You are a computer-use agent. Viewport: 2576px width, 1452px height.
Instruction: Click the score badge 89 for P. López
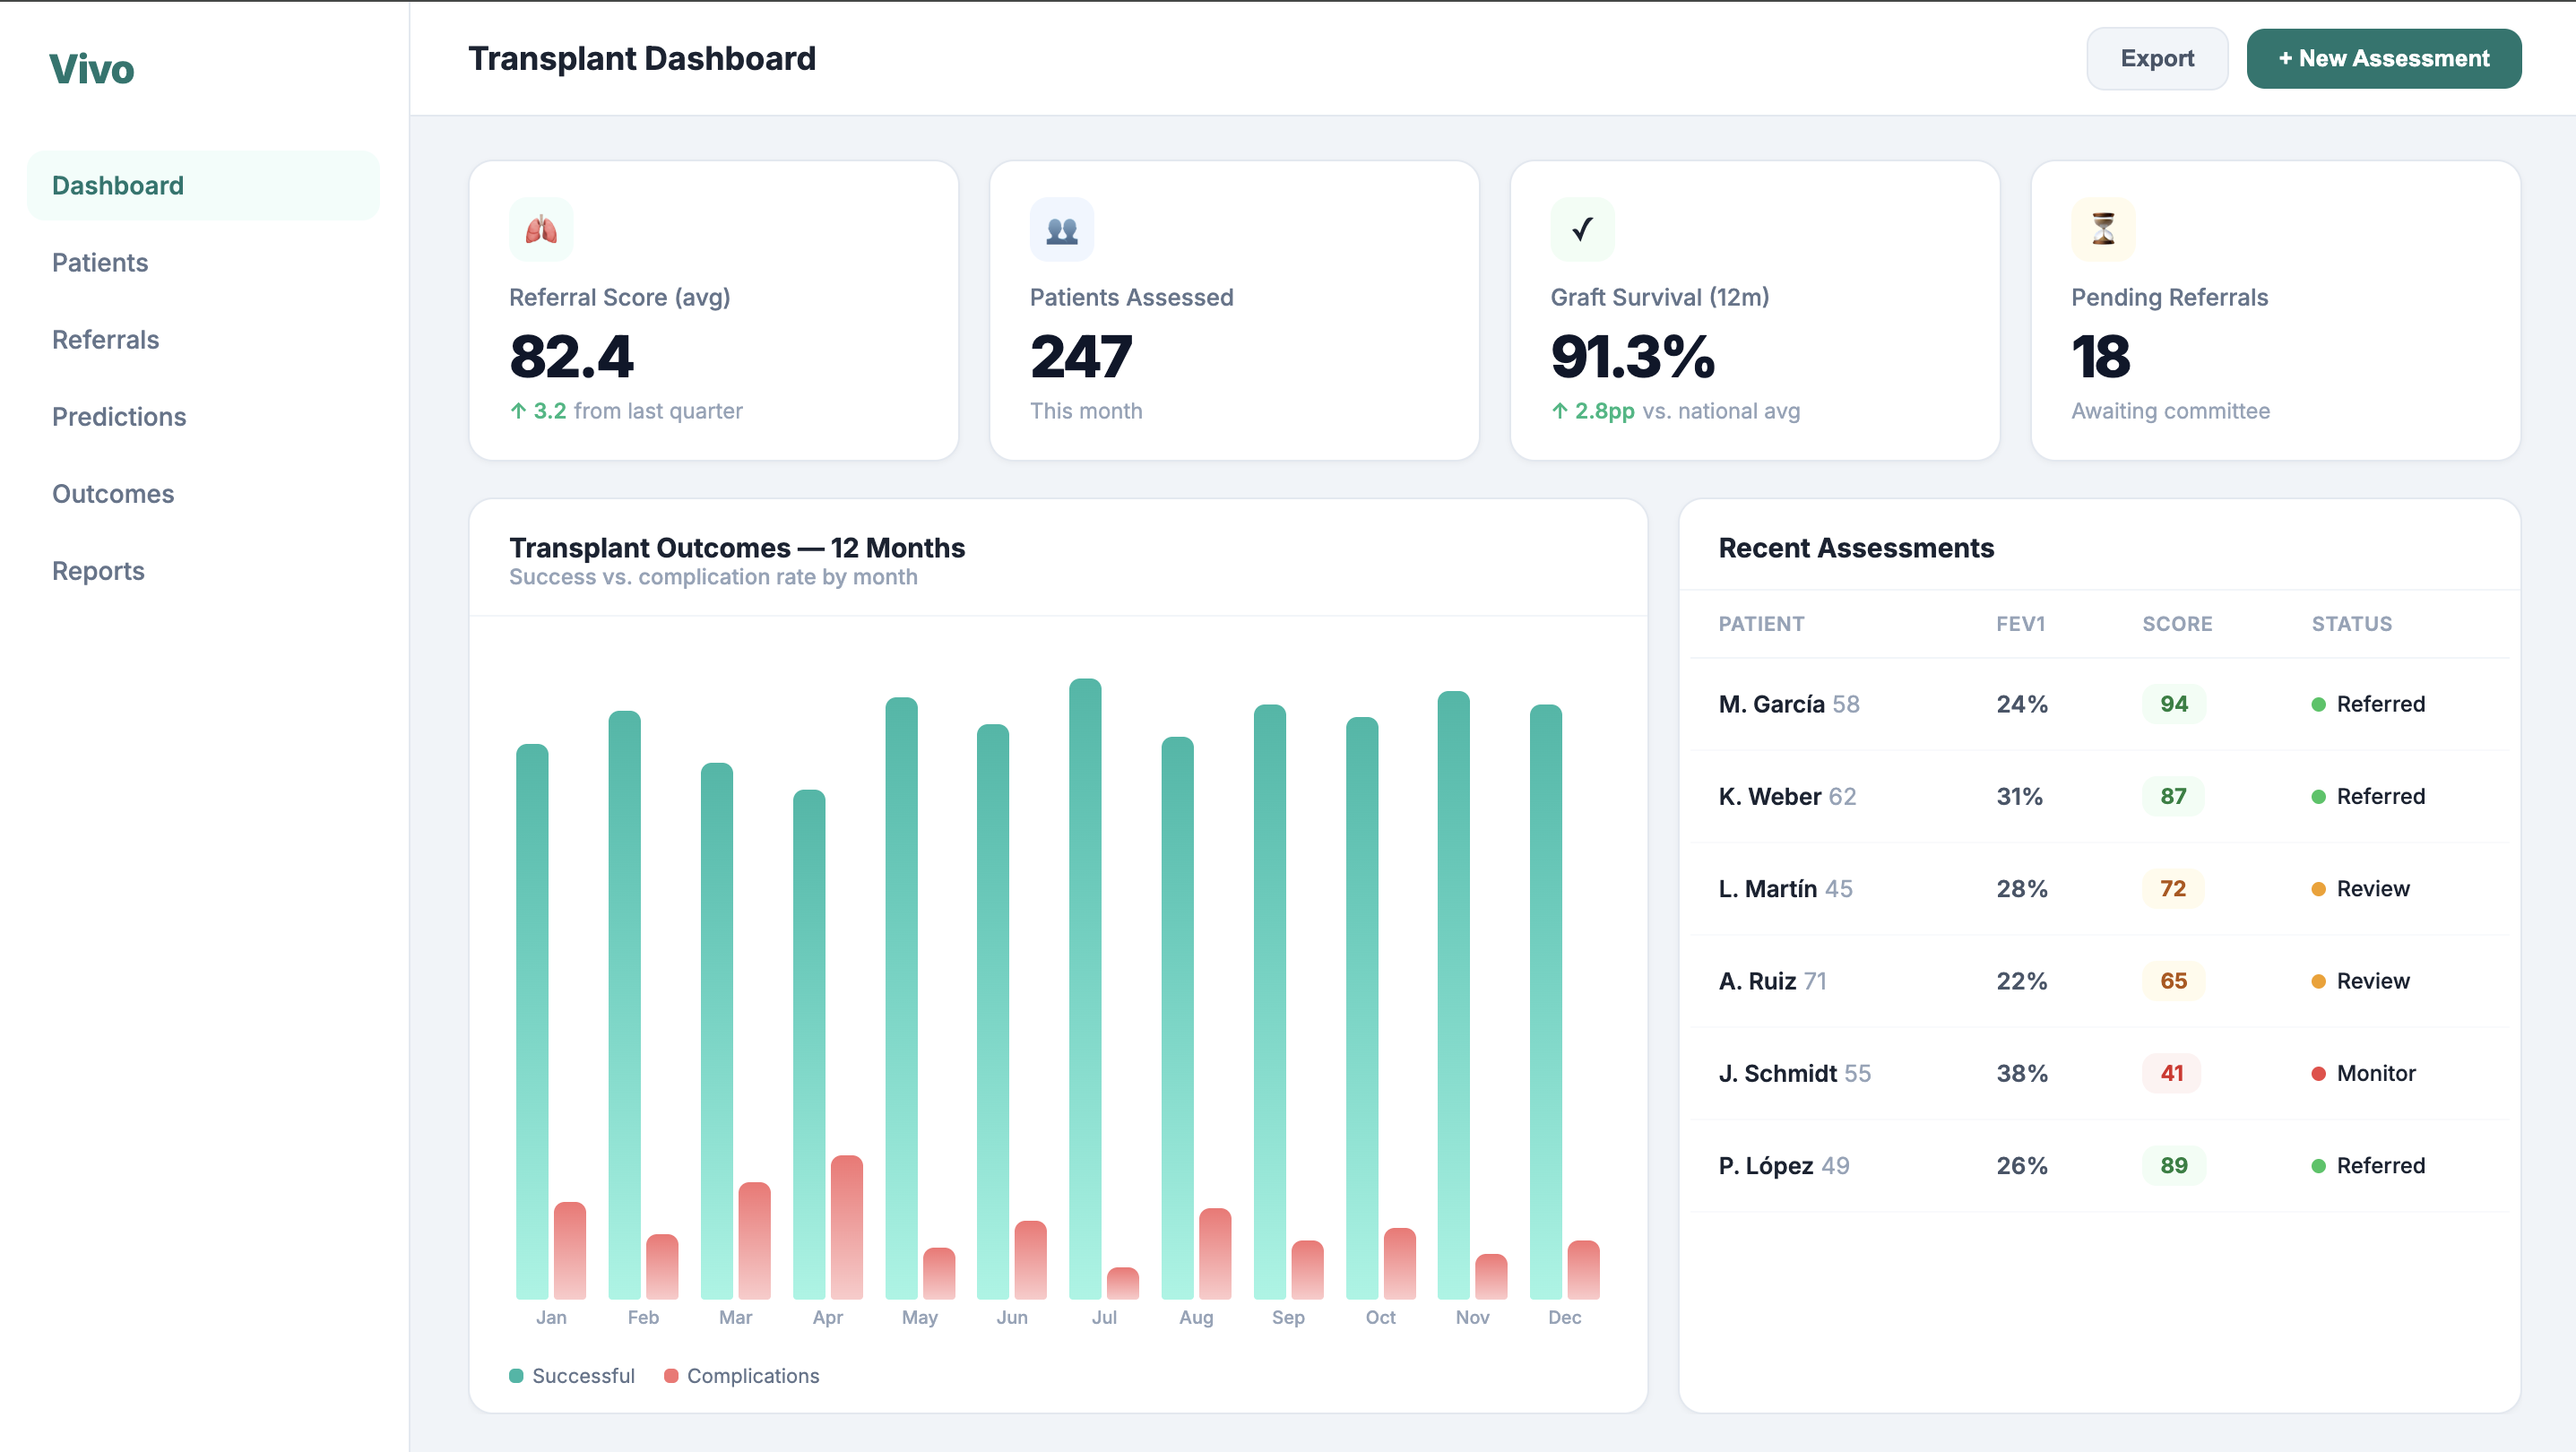click(2174, 1166)
